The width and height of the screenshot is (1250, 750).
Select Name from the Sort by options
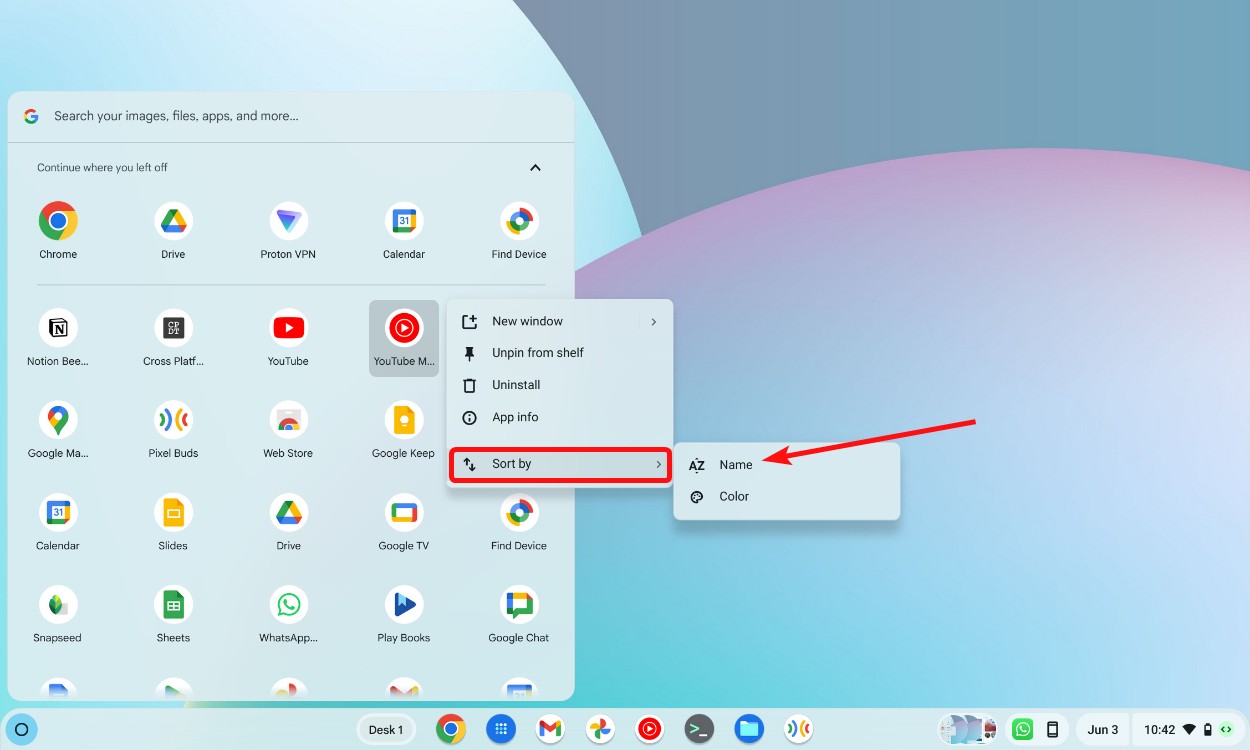tap(736, 464)
